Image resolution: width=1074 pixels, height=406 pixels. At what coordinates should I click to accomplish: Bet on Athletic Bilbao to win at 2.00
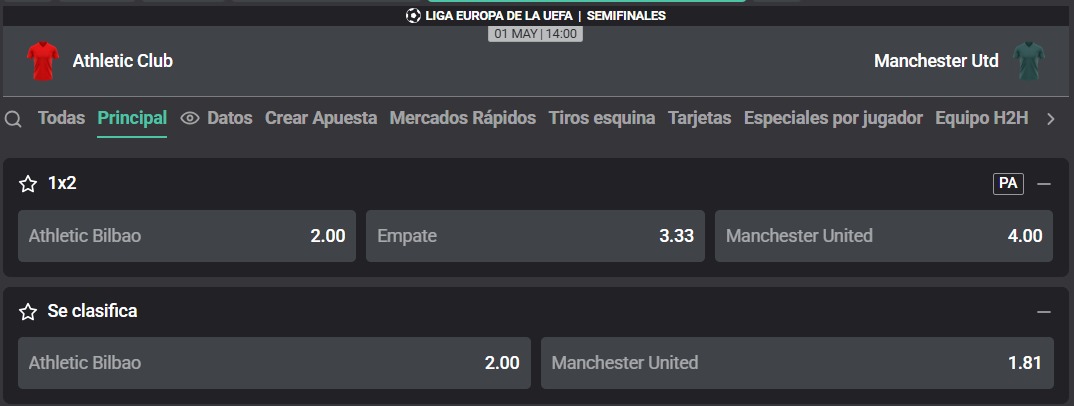click(x=187, y=236)
